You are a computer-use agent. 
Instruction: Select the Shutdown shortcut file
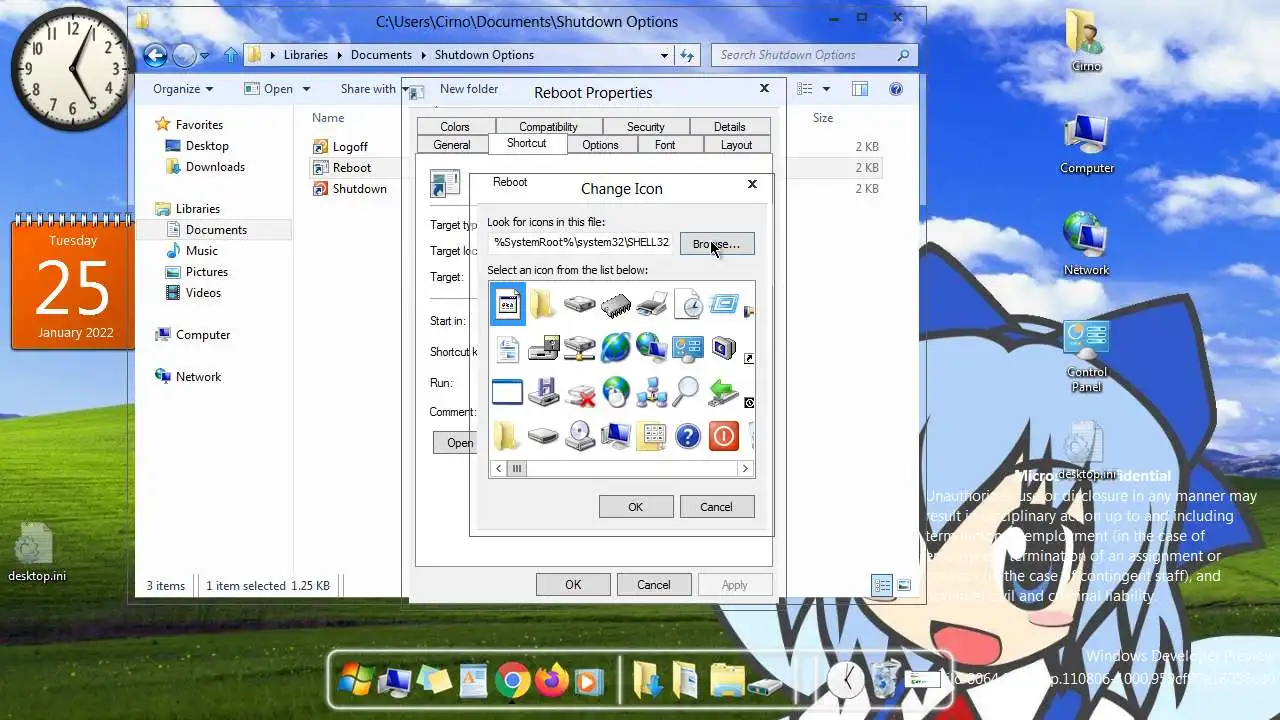[x=359, y=189]
